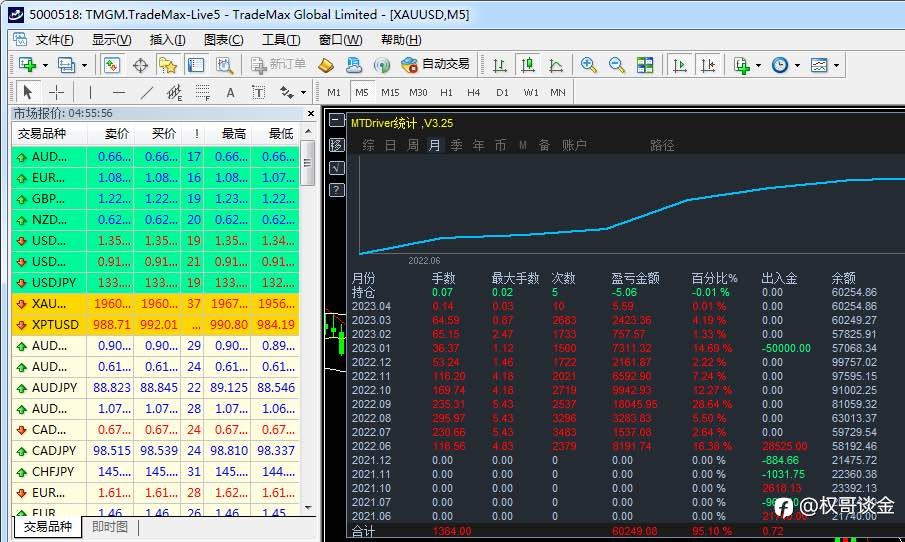This screenshot has width=905, height=542.
Task: Switch timeframe to M1
Action: pyautogui.click(x=334, y=92)
